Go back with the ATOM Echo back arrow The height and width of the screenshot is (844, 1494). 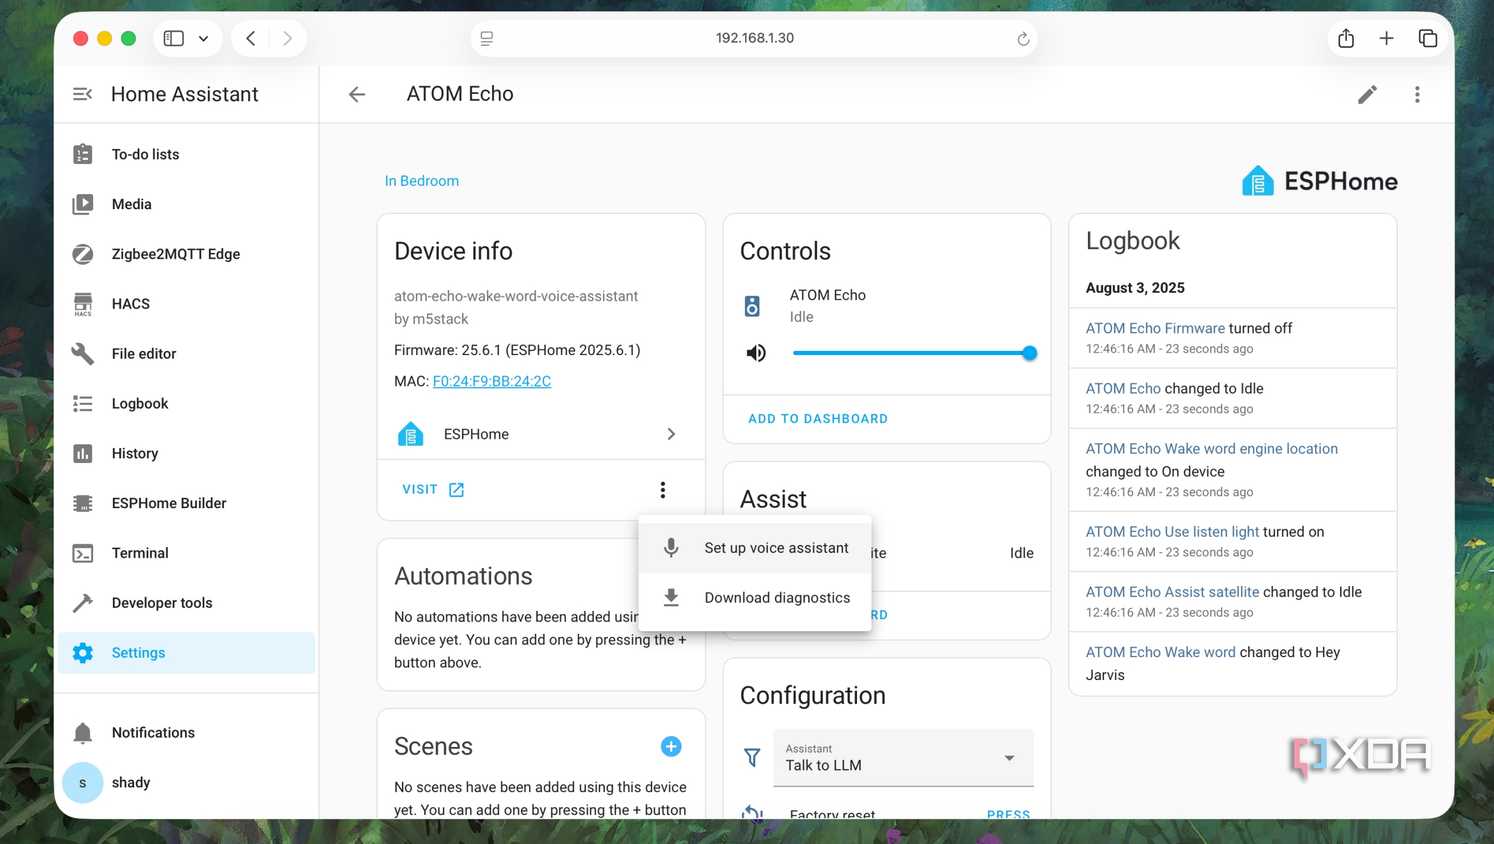(x=357, y=94)
